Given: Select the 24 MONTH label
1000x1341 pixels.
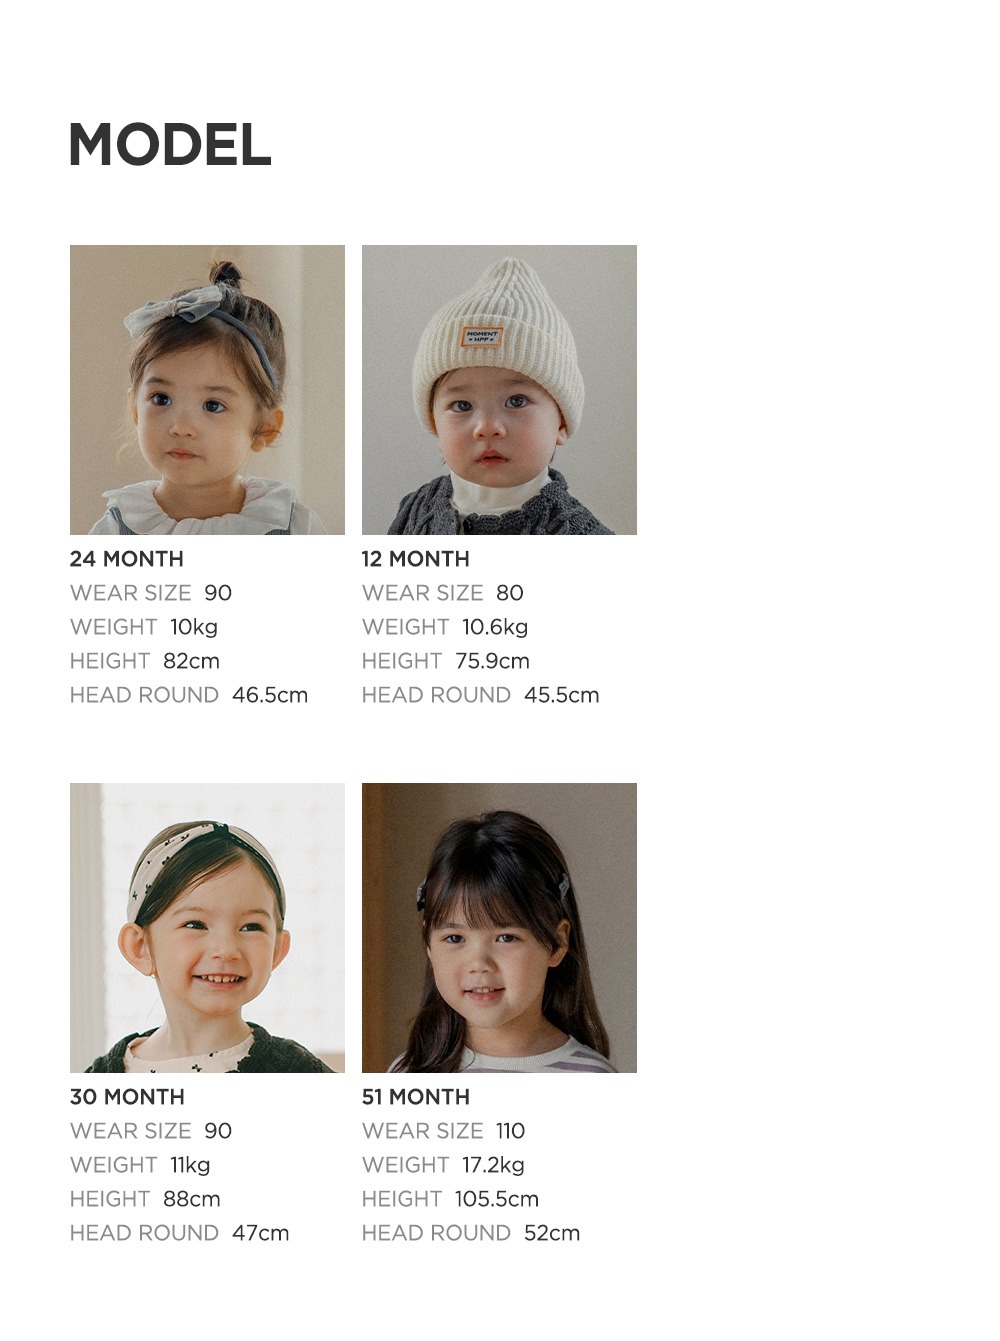Looking at the screenshot, I should (x=127, y=559).
